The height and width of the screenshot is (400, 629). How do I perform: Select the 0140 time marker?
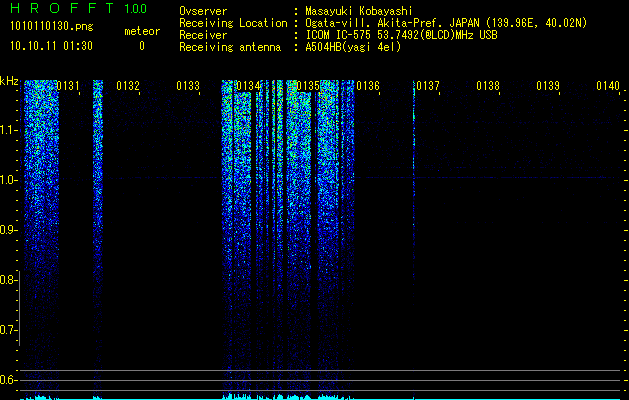[x=608, y=86]
